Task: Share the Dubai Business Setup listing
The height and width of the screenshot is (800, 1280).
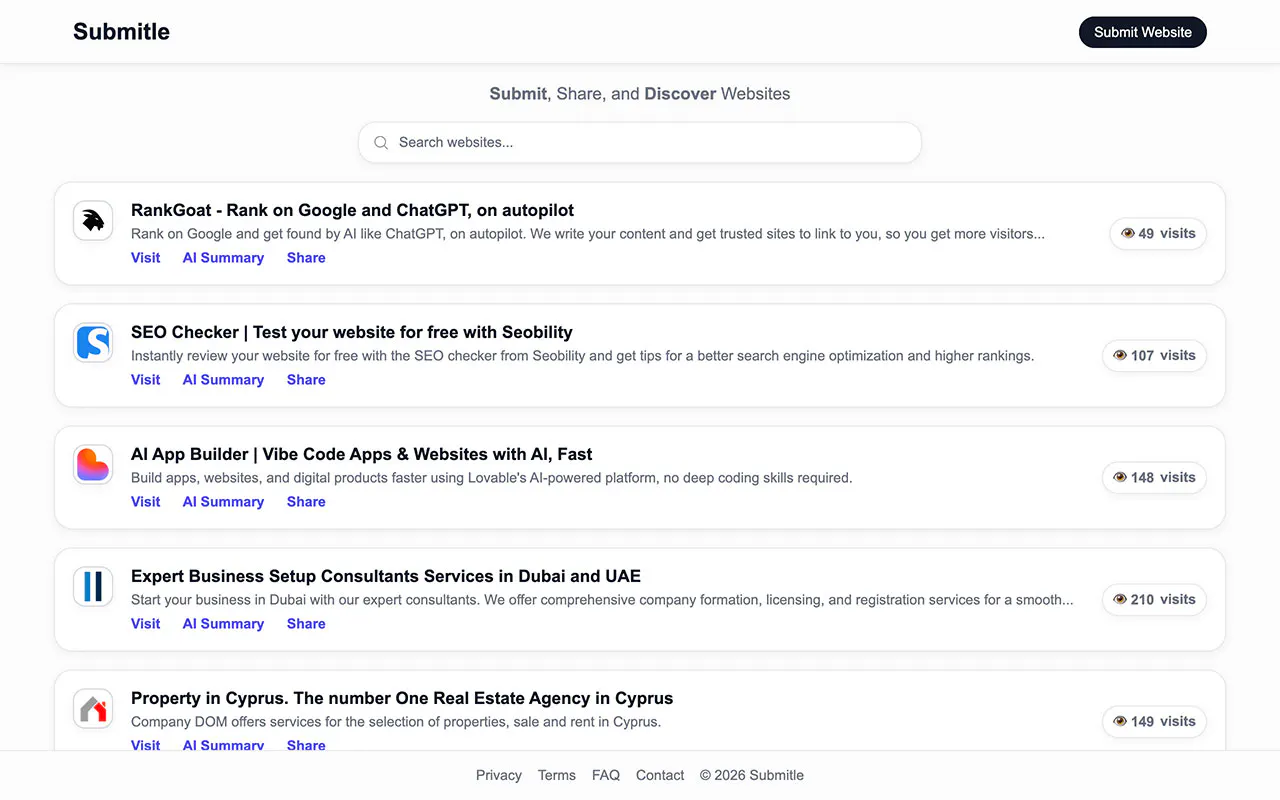Action: coord(306,624)
